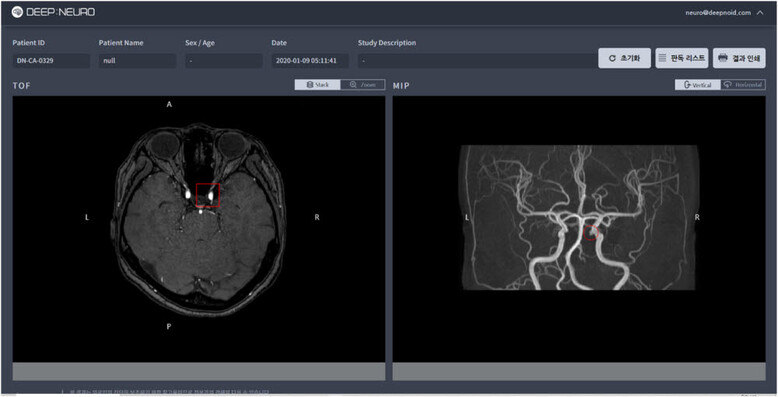Click the Date field 2020-01-09 05:11:41
The image size is (778, 397).
310,61
